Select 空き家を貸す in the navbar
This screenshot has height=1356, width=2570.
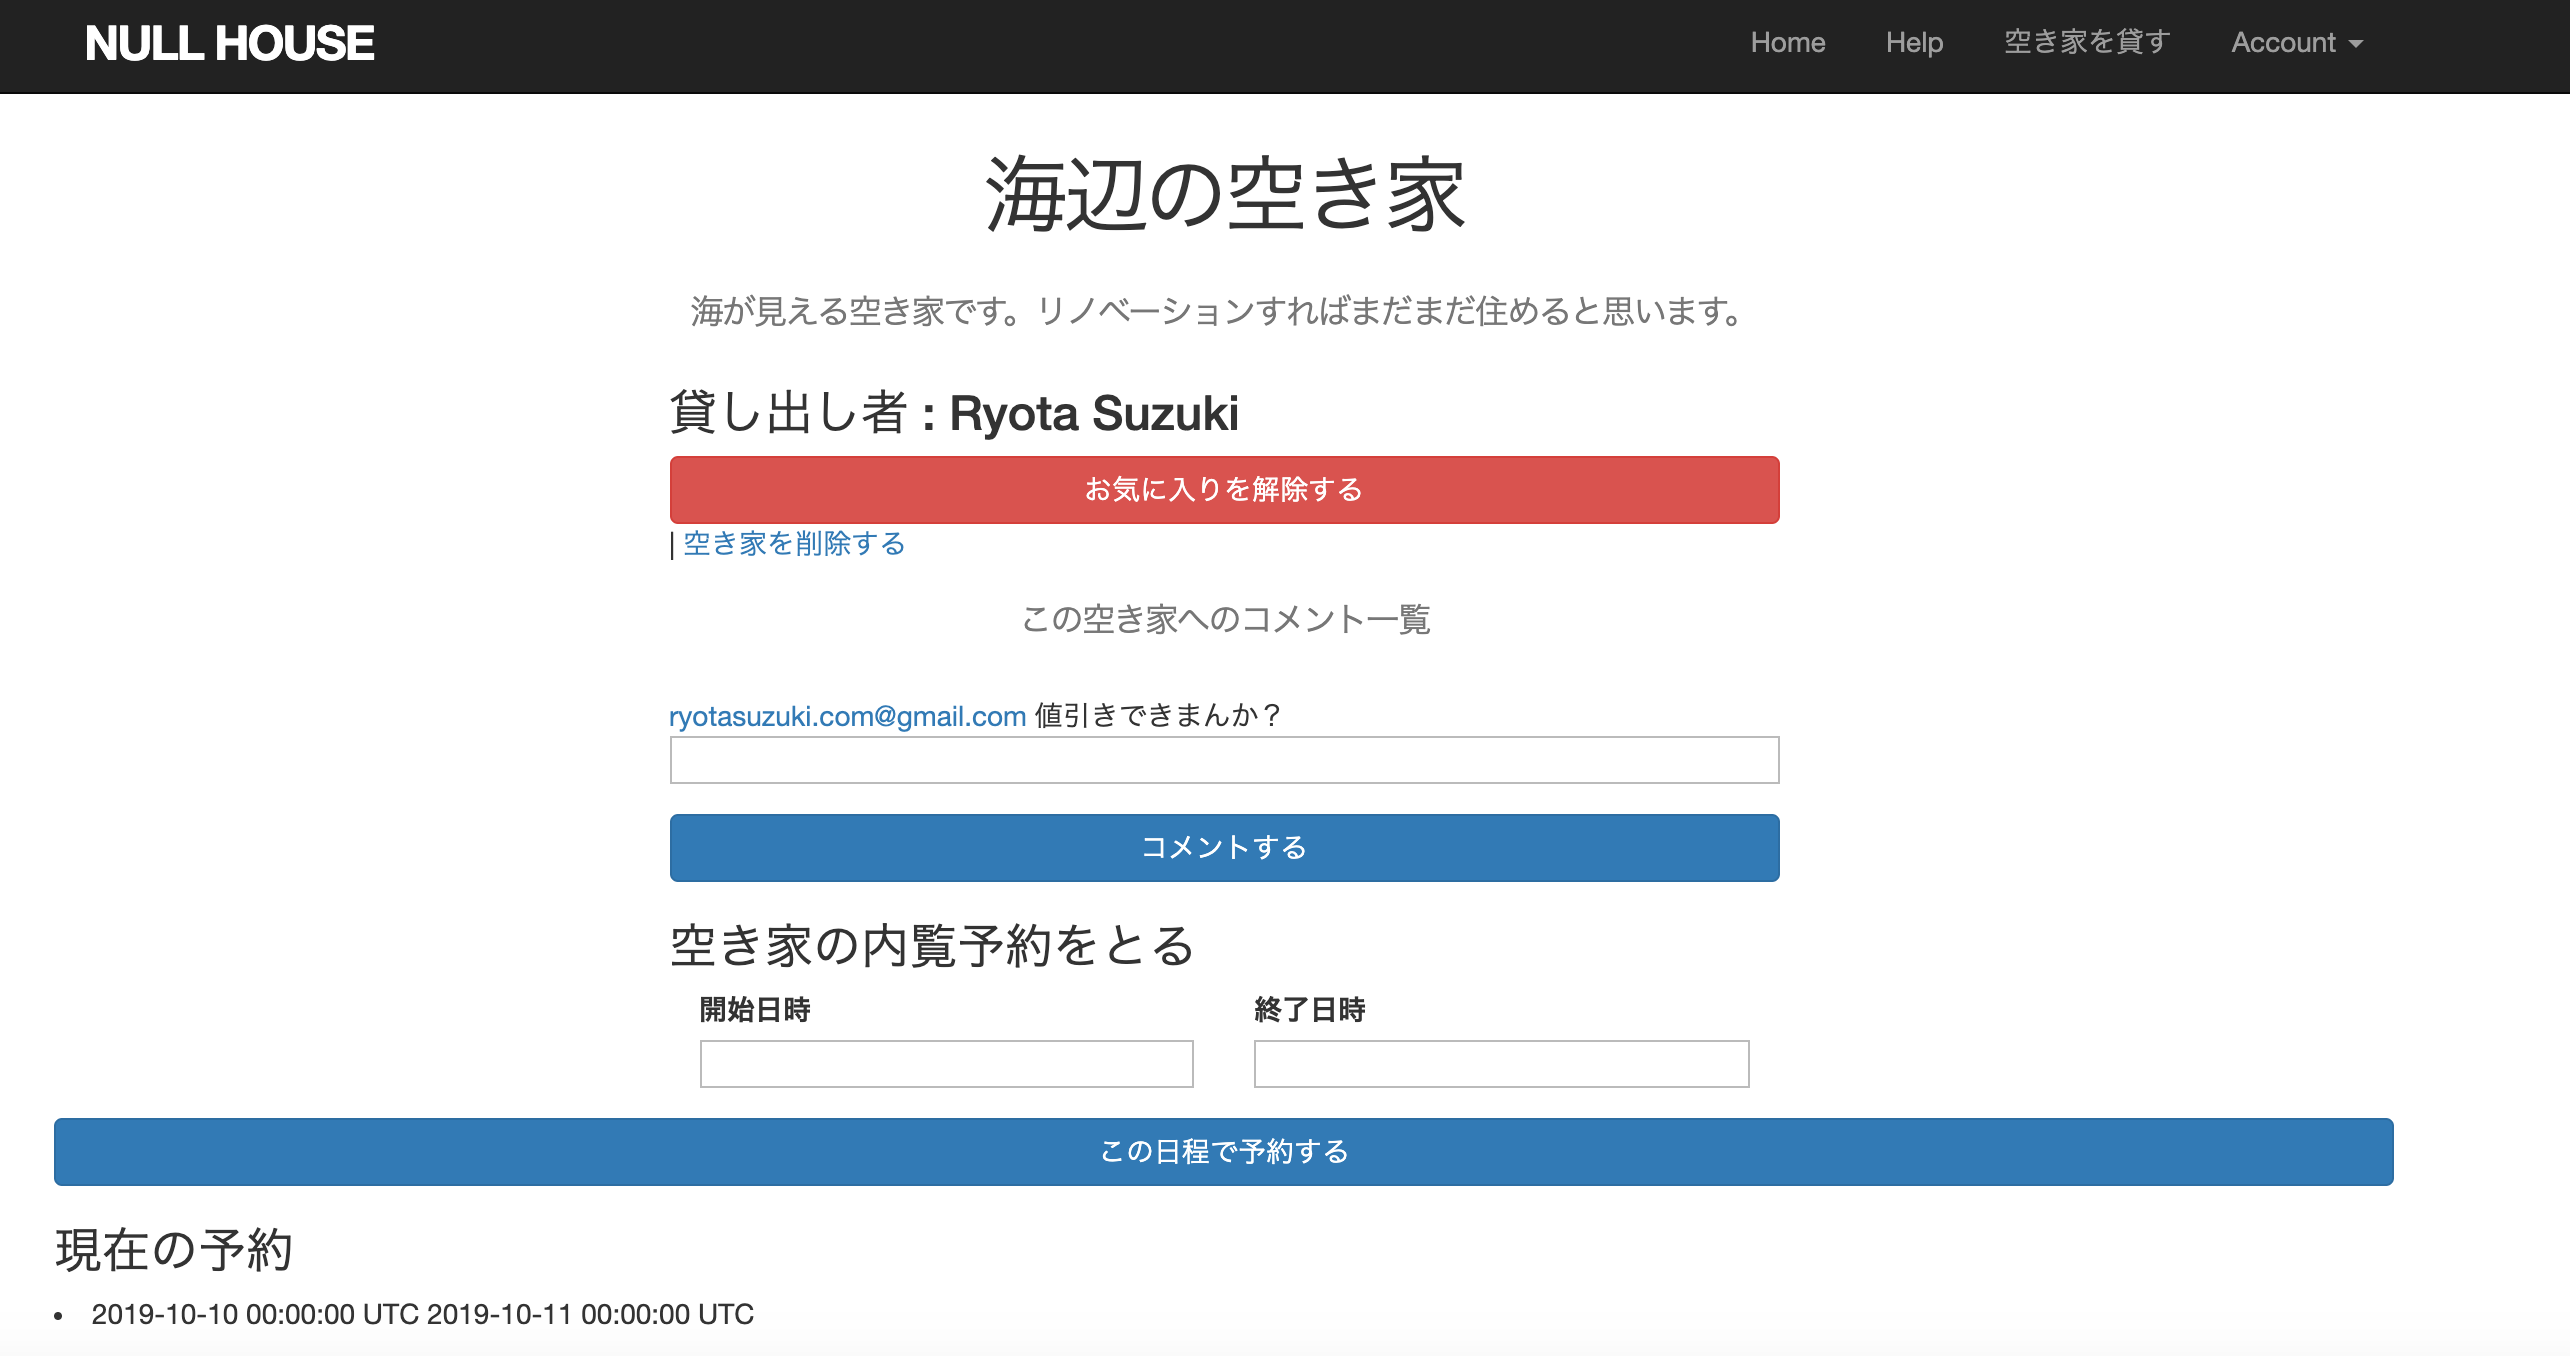[2086, 43]
